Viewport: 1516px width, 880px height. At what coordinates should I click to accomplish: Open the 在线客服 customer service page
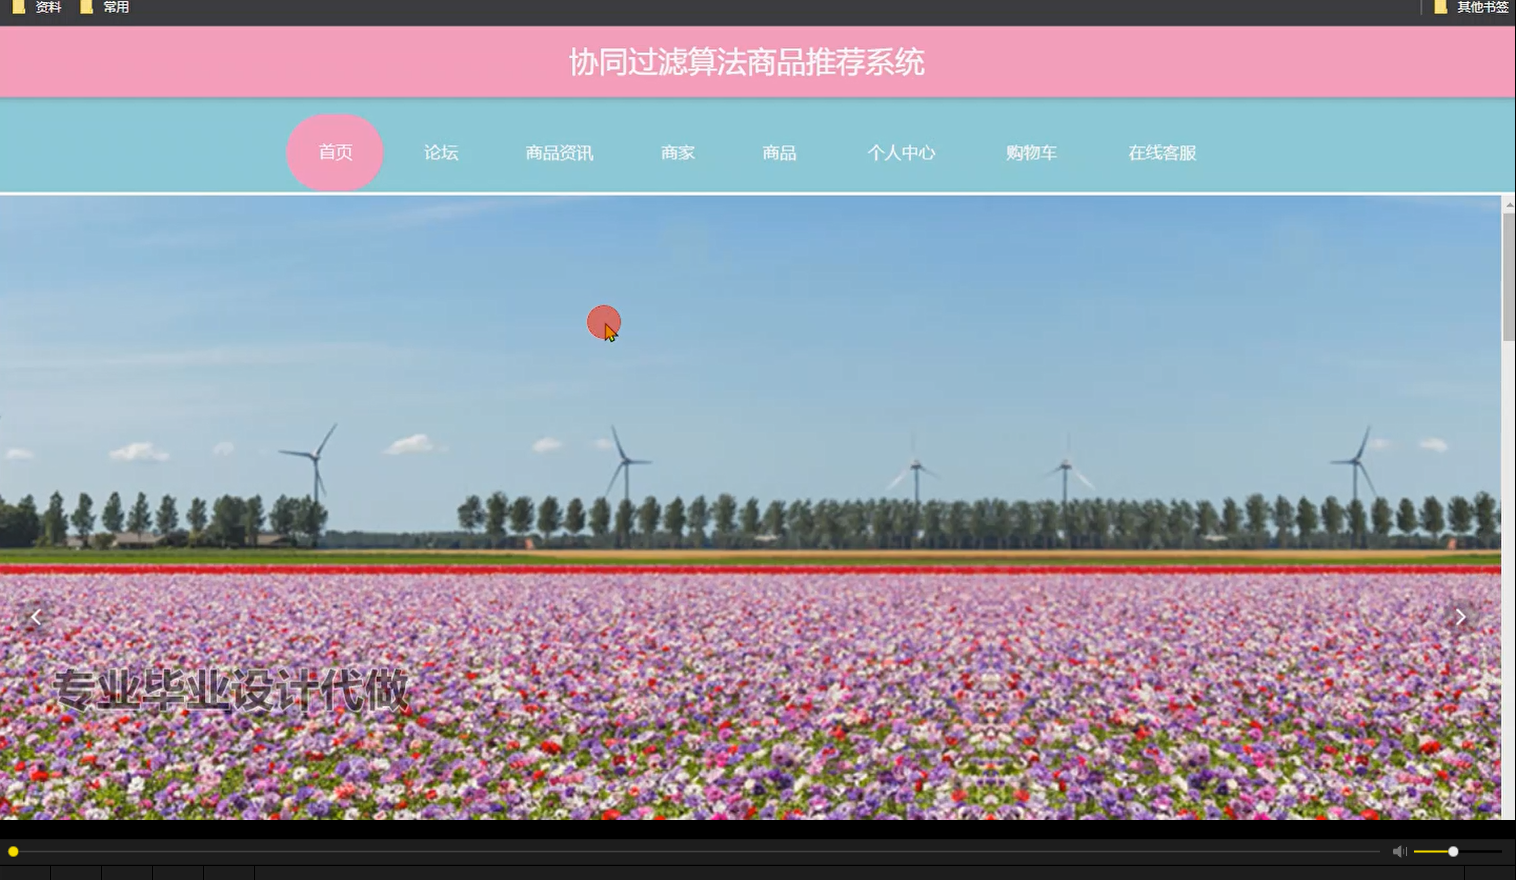[x=1160, y=152]
